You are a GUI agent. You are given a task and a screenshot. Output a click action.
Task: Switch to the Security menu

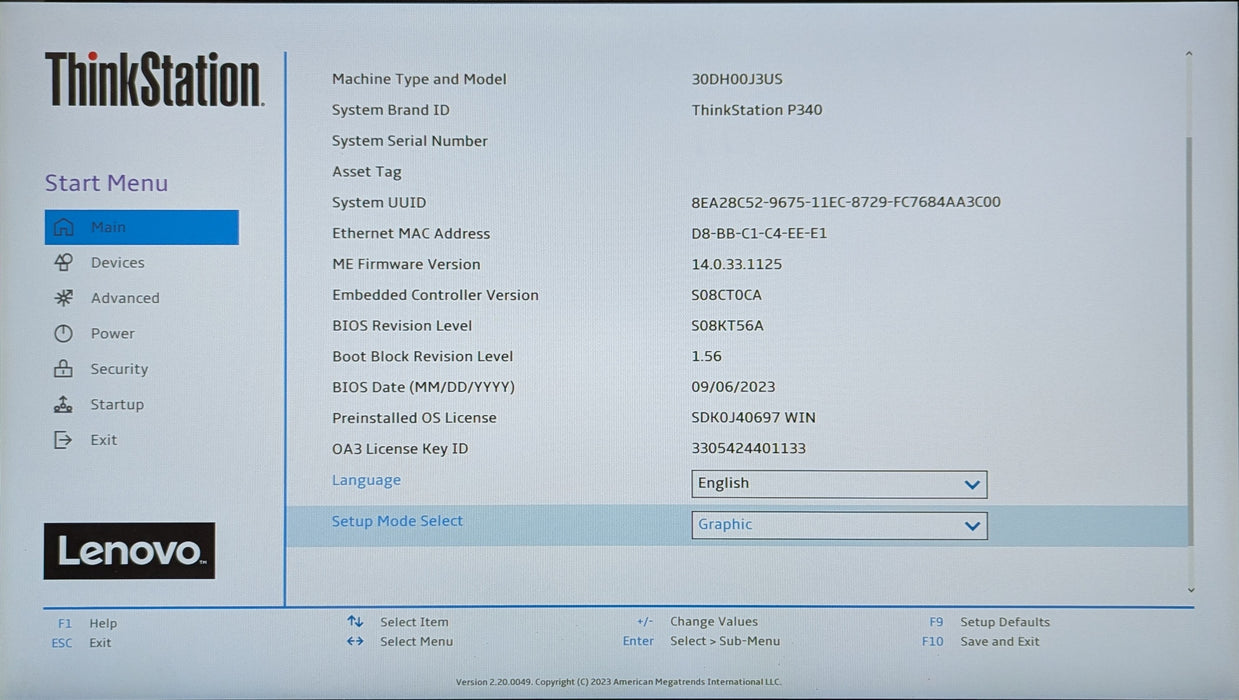[x=119, y=369]
